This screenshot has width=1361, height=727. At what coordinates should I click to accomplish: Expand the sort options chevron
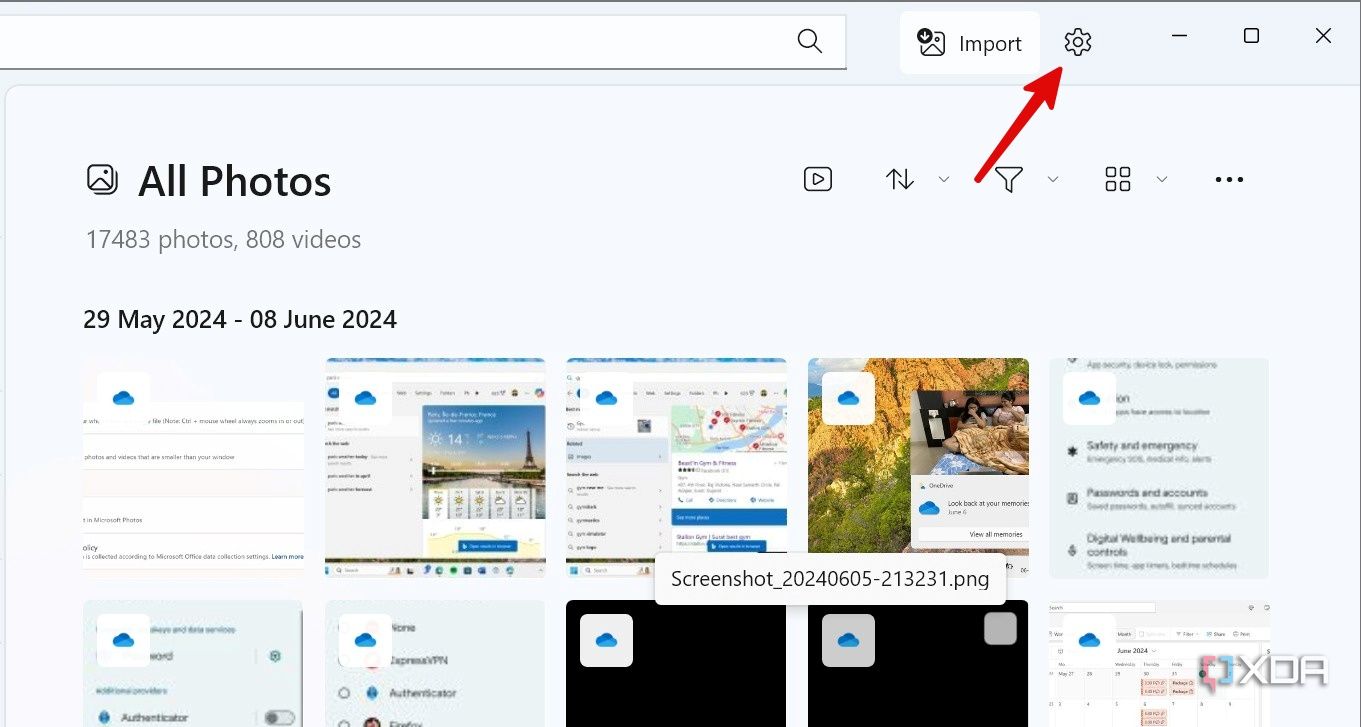coord(943,179)
